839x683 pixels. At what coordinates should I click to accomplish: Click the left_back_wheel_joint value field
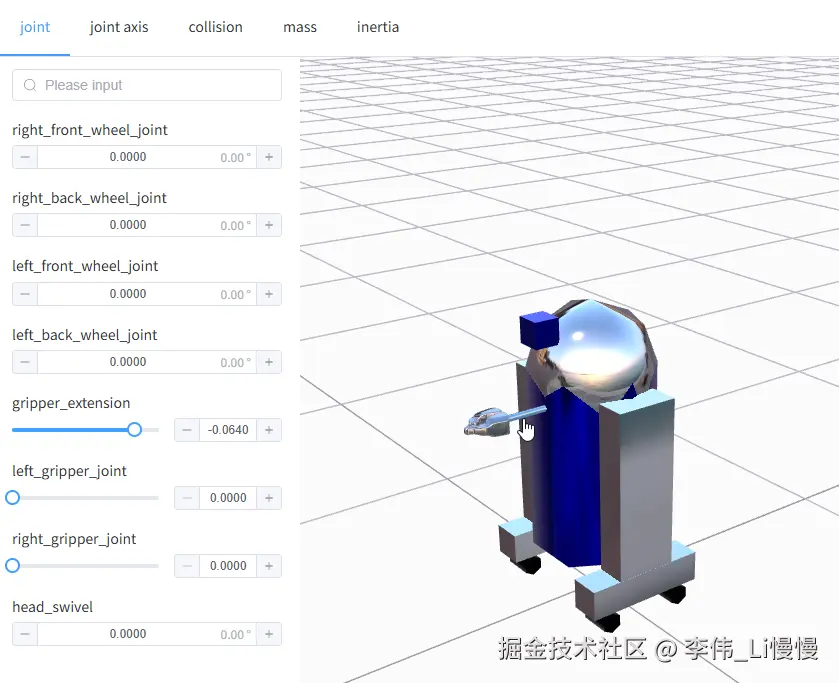(x=147, y=362)
